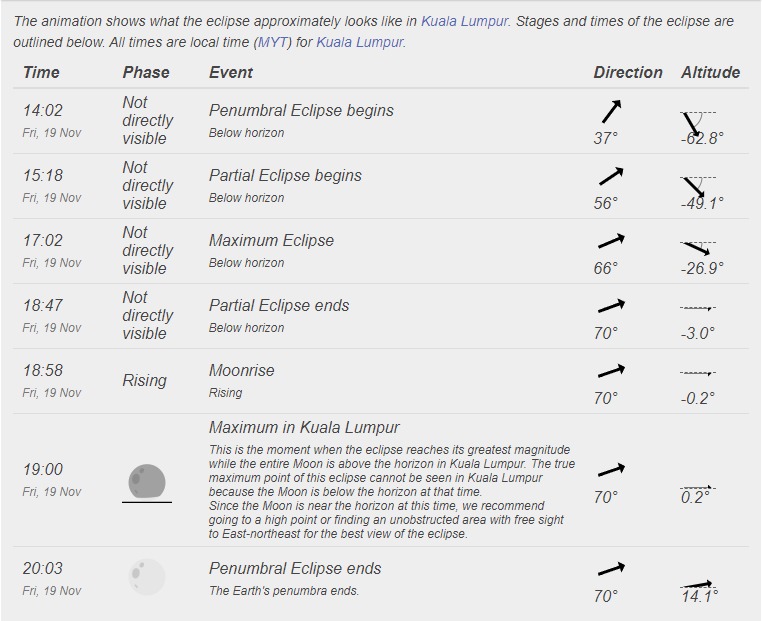This screenshot has width=762, height=621.
Task: Click the Altitude column header
Action: (711, 72)
